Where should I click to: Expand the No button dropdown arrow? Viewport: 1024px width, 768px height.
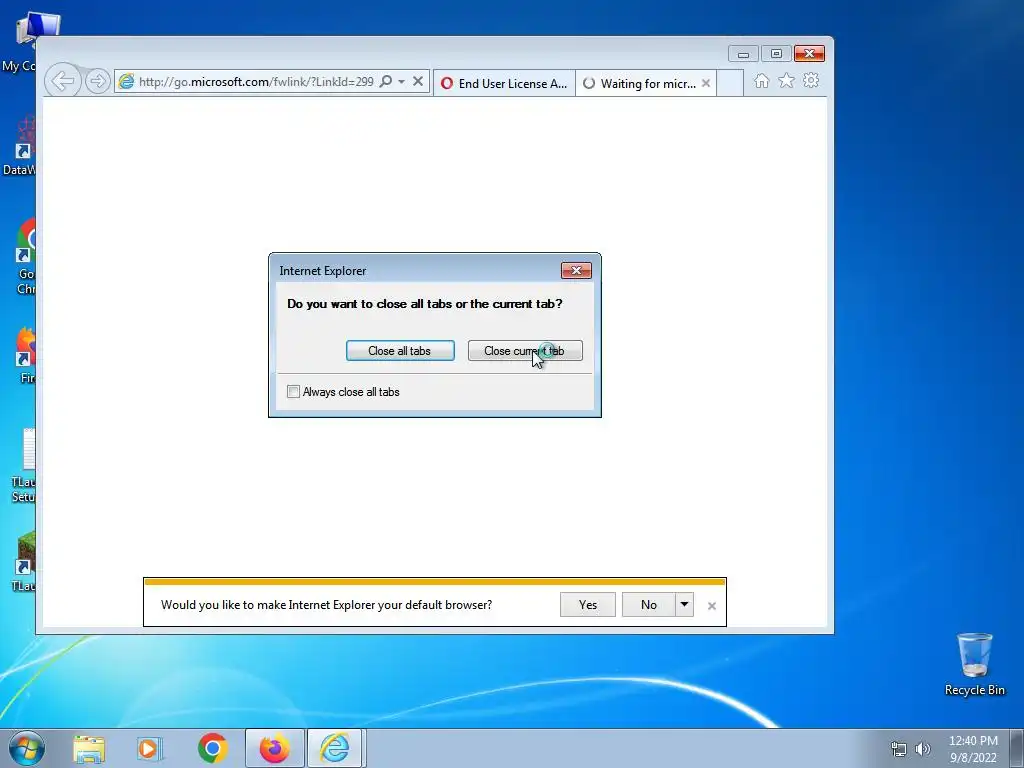684,605
